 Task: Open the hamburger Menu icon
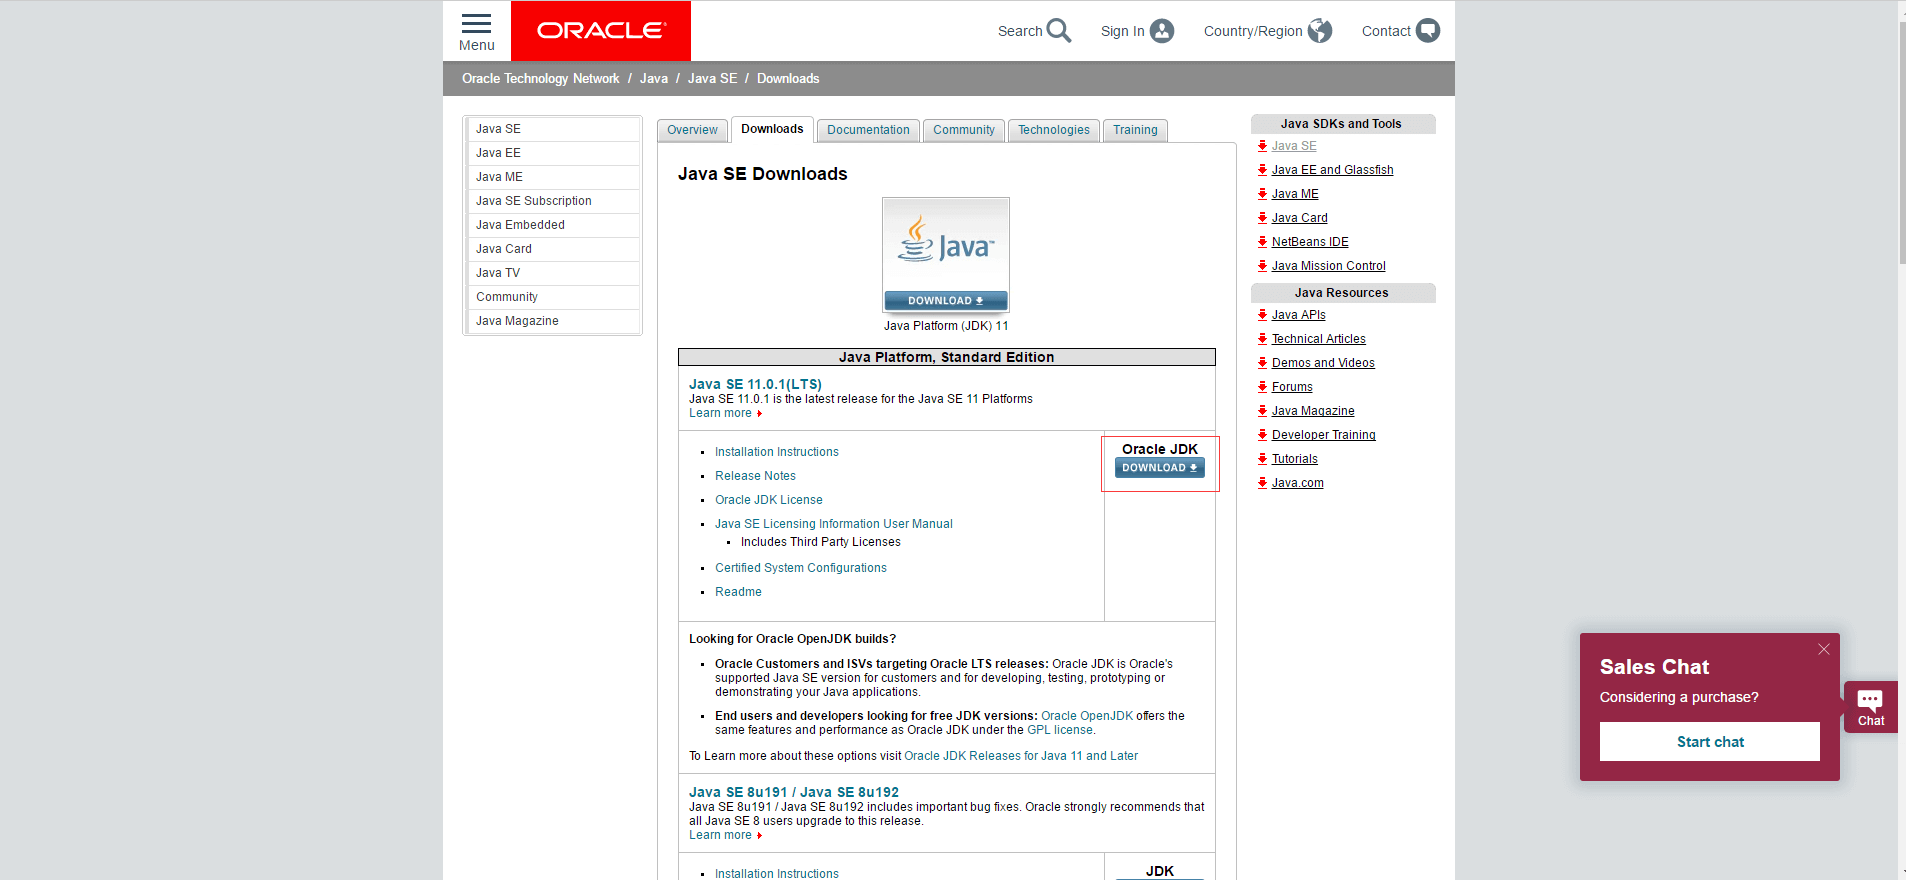point(476,24)
